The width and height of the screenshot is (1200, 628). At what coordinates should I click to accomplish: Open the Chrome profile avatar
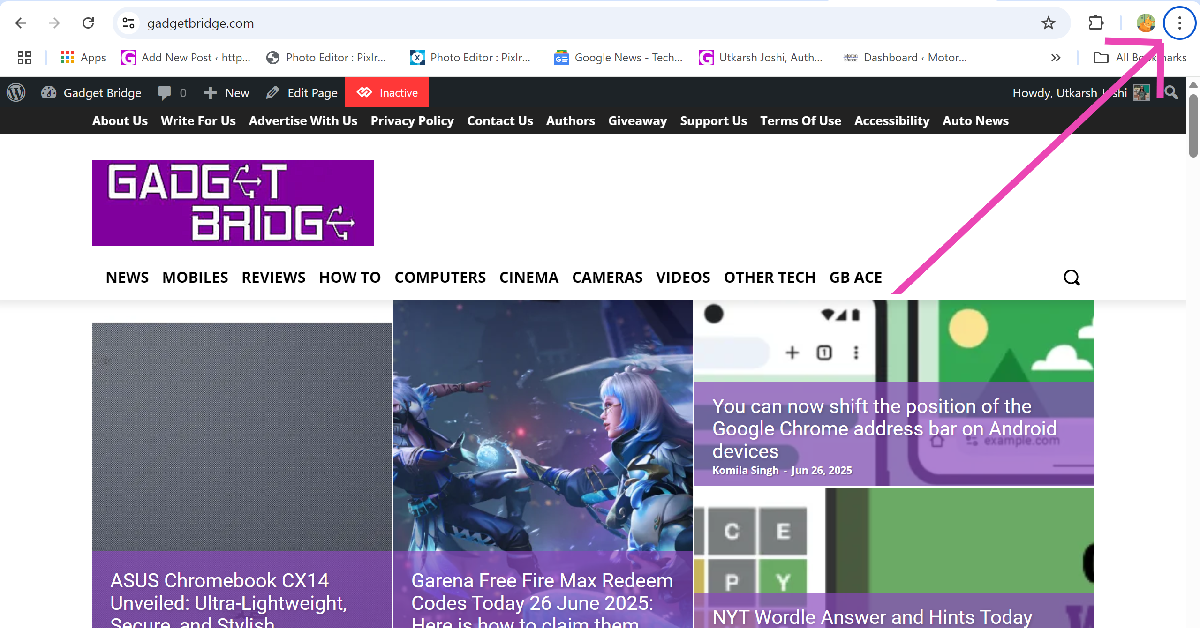[1146, 23]
